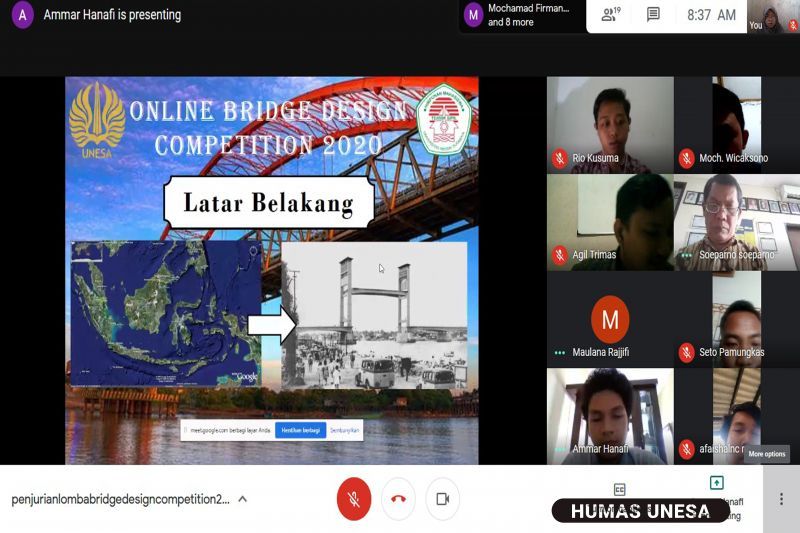800x533 pixels.
Task: Hang up with the red leave-call button
Action: tap(398, 499)
